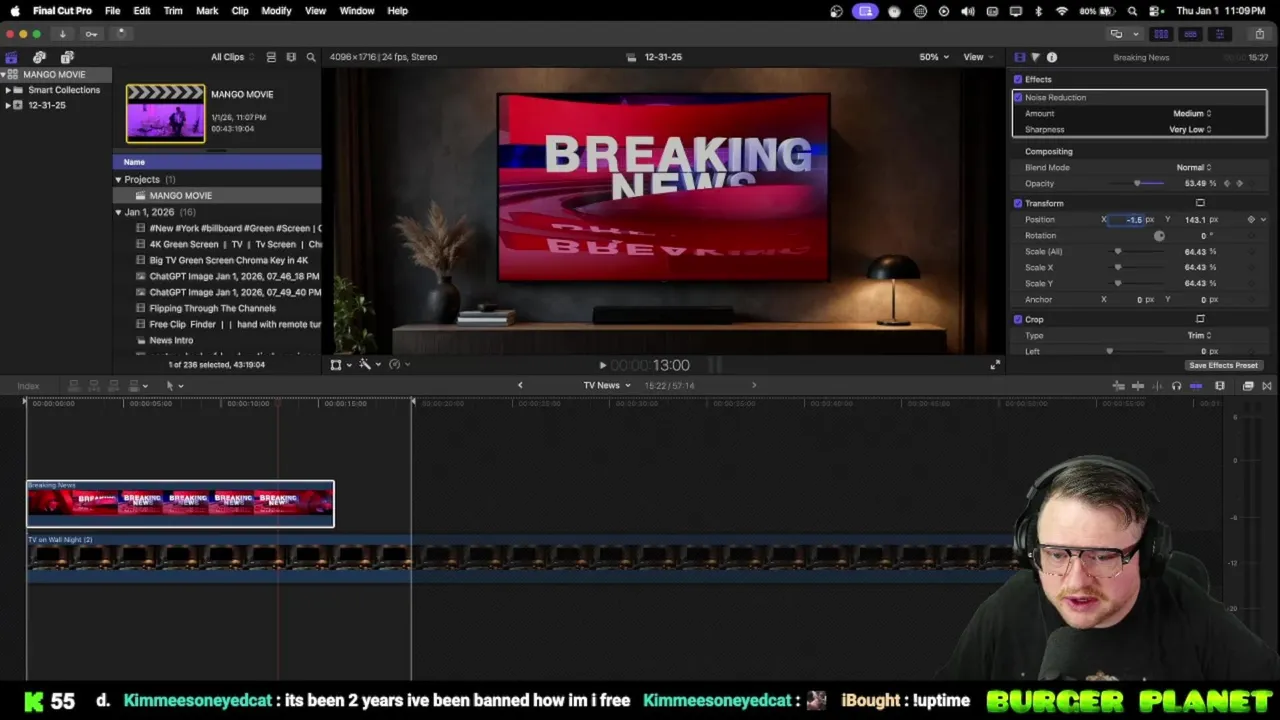Open the Clip menu
The width and height of the screenshot is (1280, 720).
(x=240, y=11)
